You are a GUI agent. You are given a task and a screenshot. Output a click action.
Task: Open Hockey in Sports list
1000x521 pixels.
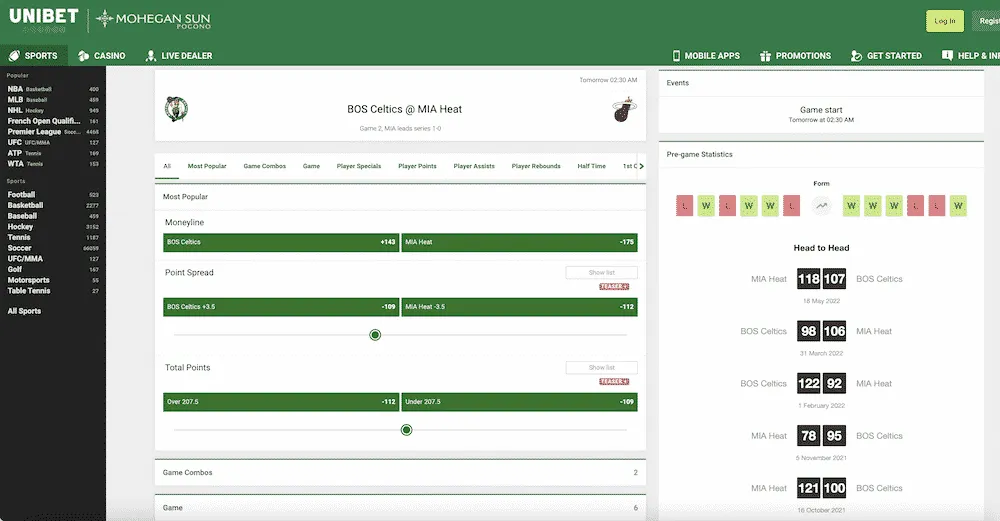point(53,226)
